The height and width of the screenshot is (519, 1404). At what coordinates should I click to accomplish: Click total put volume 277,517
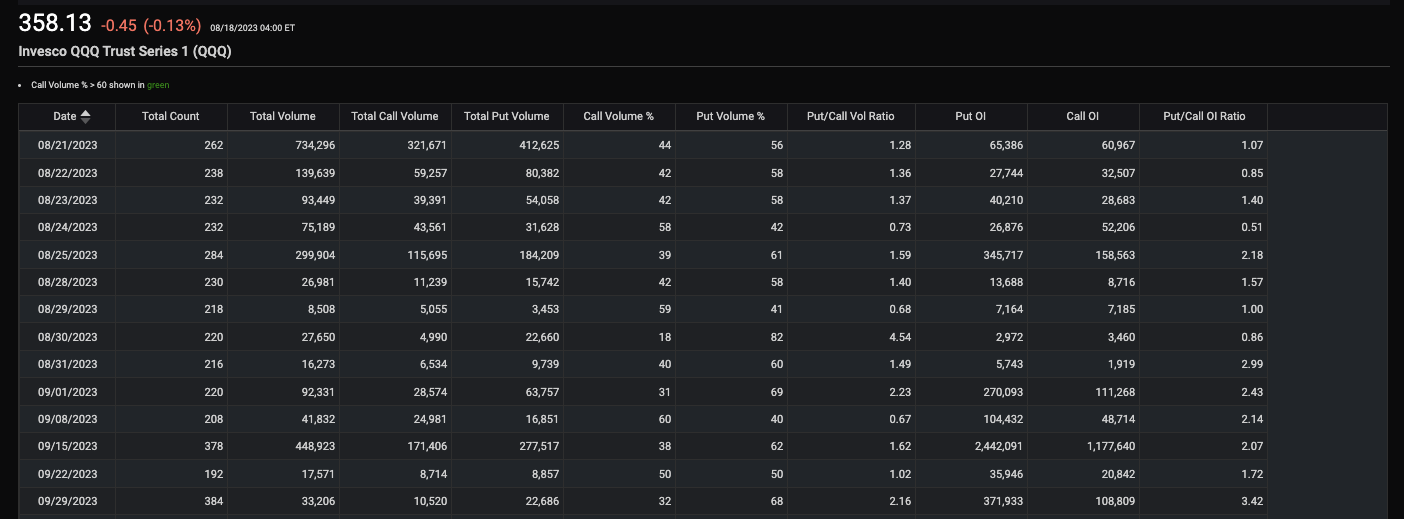tap(539, 446)
